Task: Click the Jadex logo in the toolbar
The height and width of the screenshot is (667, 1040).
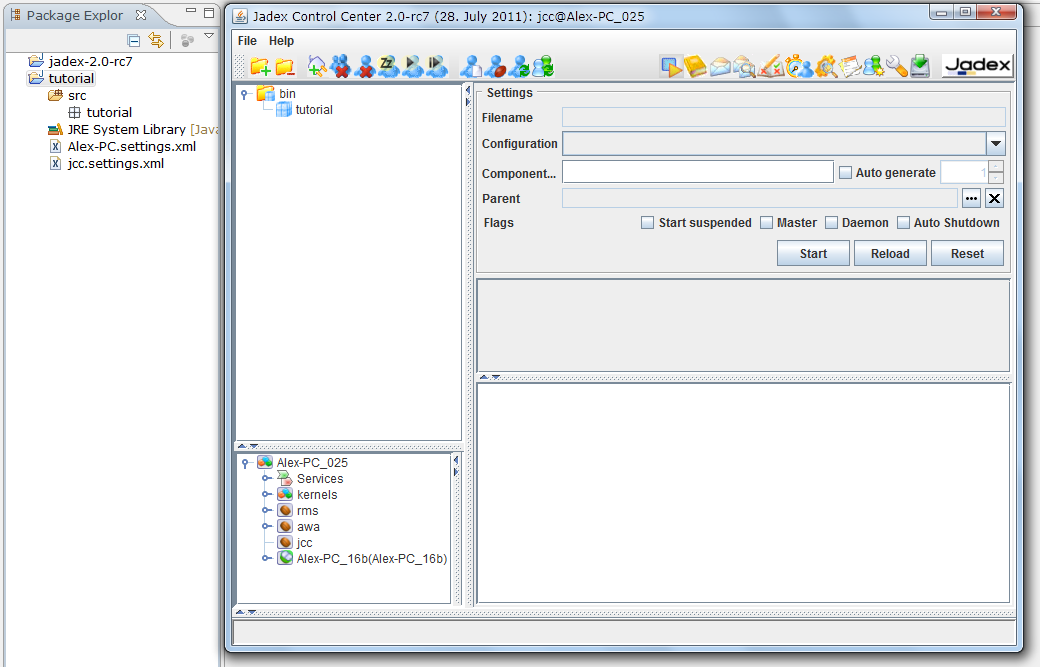Action: point(977,64)
